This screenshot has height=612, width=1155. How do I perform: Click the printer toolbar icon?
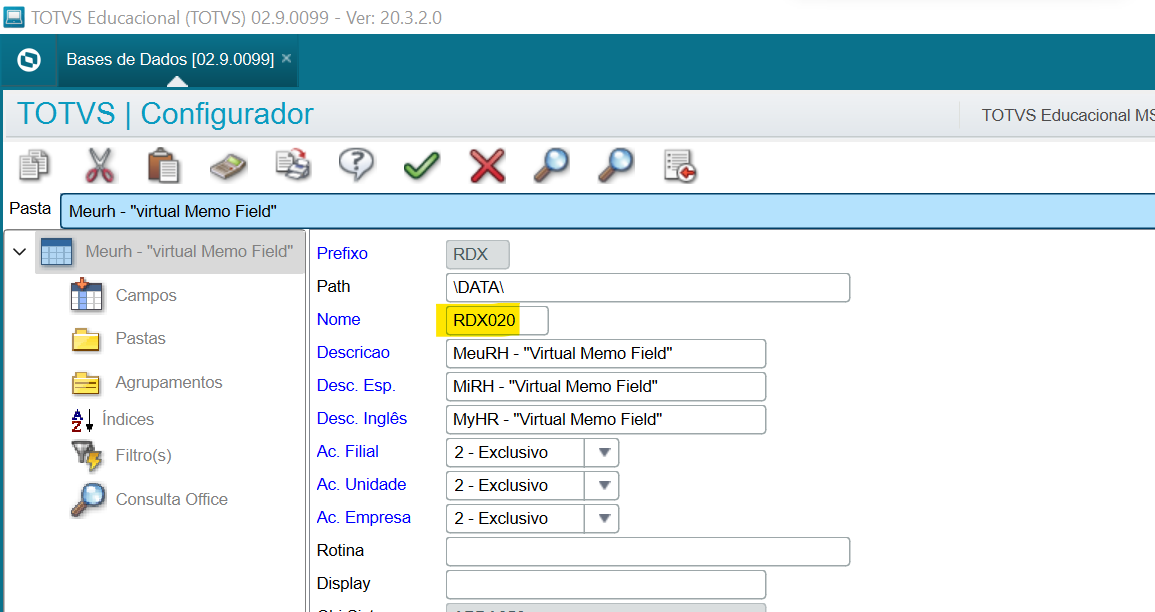[x=293, y=165]
